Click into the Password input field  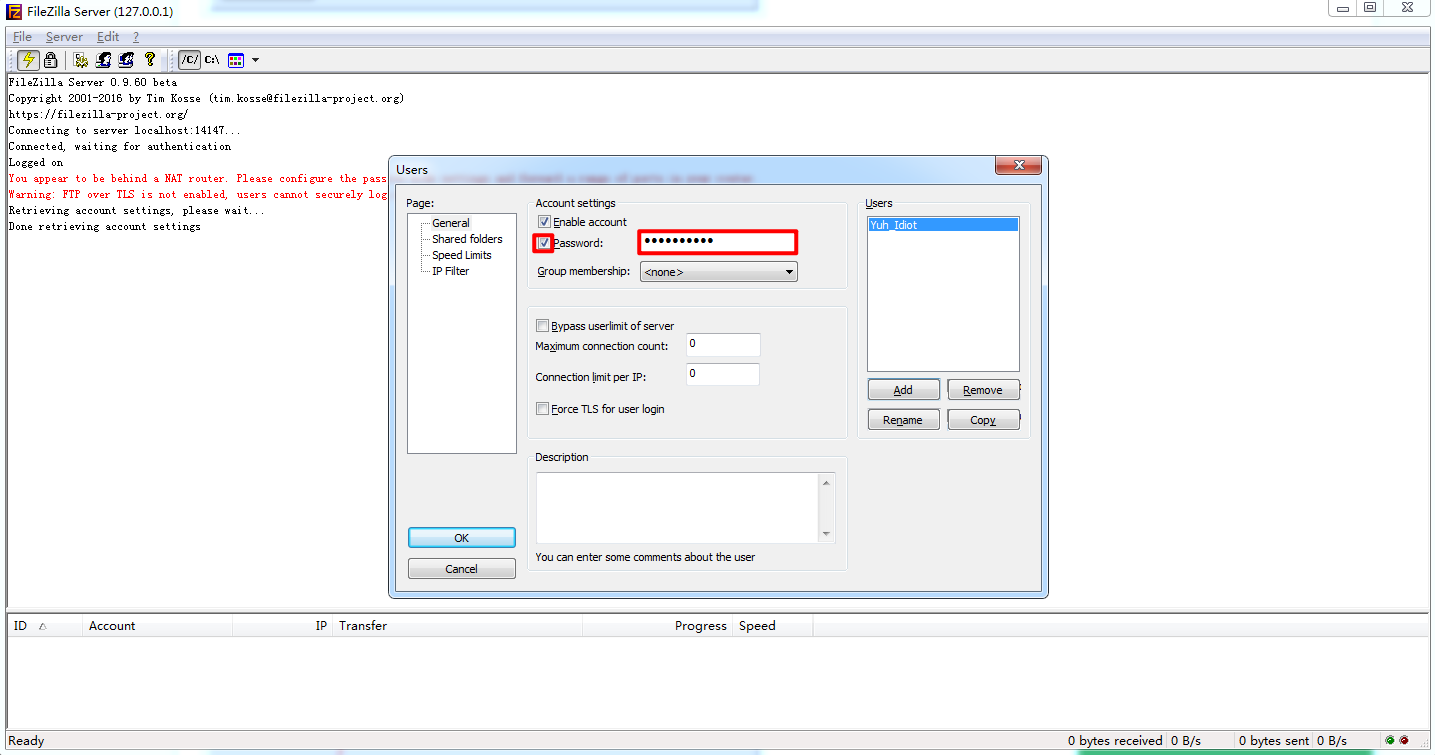718,242
